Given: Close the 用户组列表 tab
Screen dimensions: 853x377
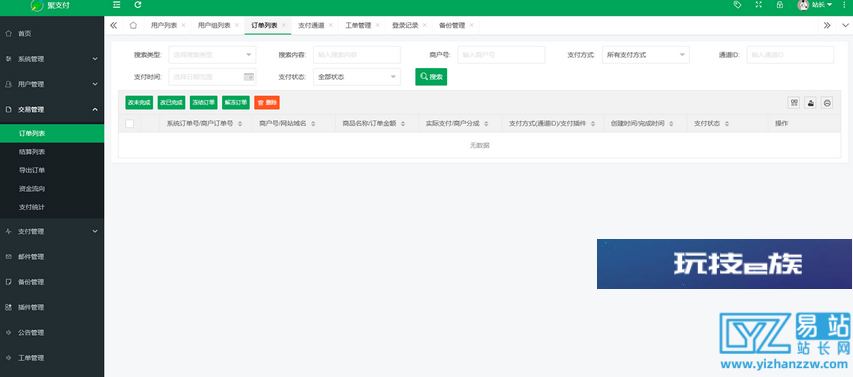Looking at the screenshot, I should pos(237,26).
